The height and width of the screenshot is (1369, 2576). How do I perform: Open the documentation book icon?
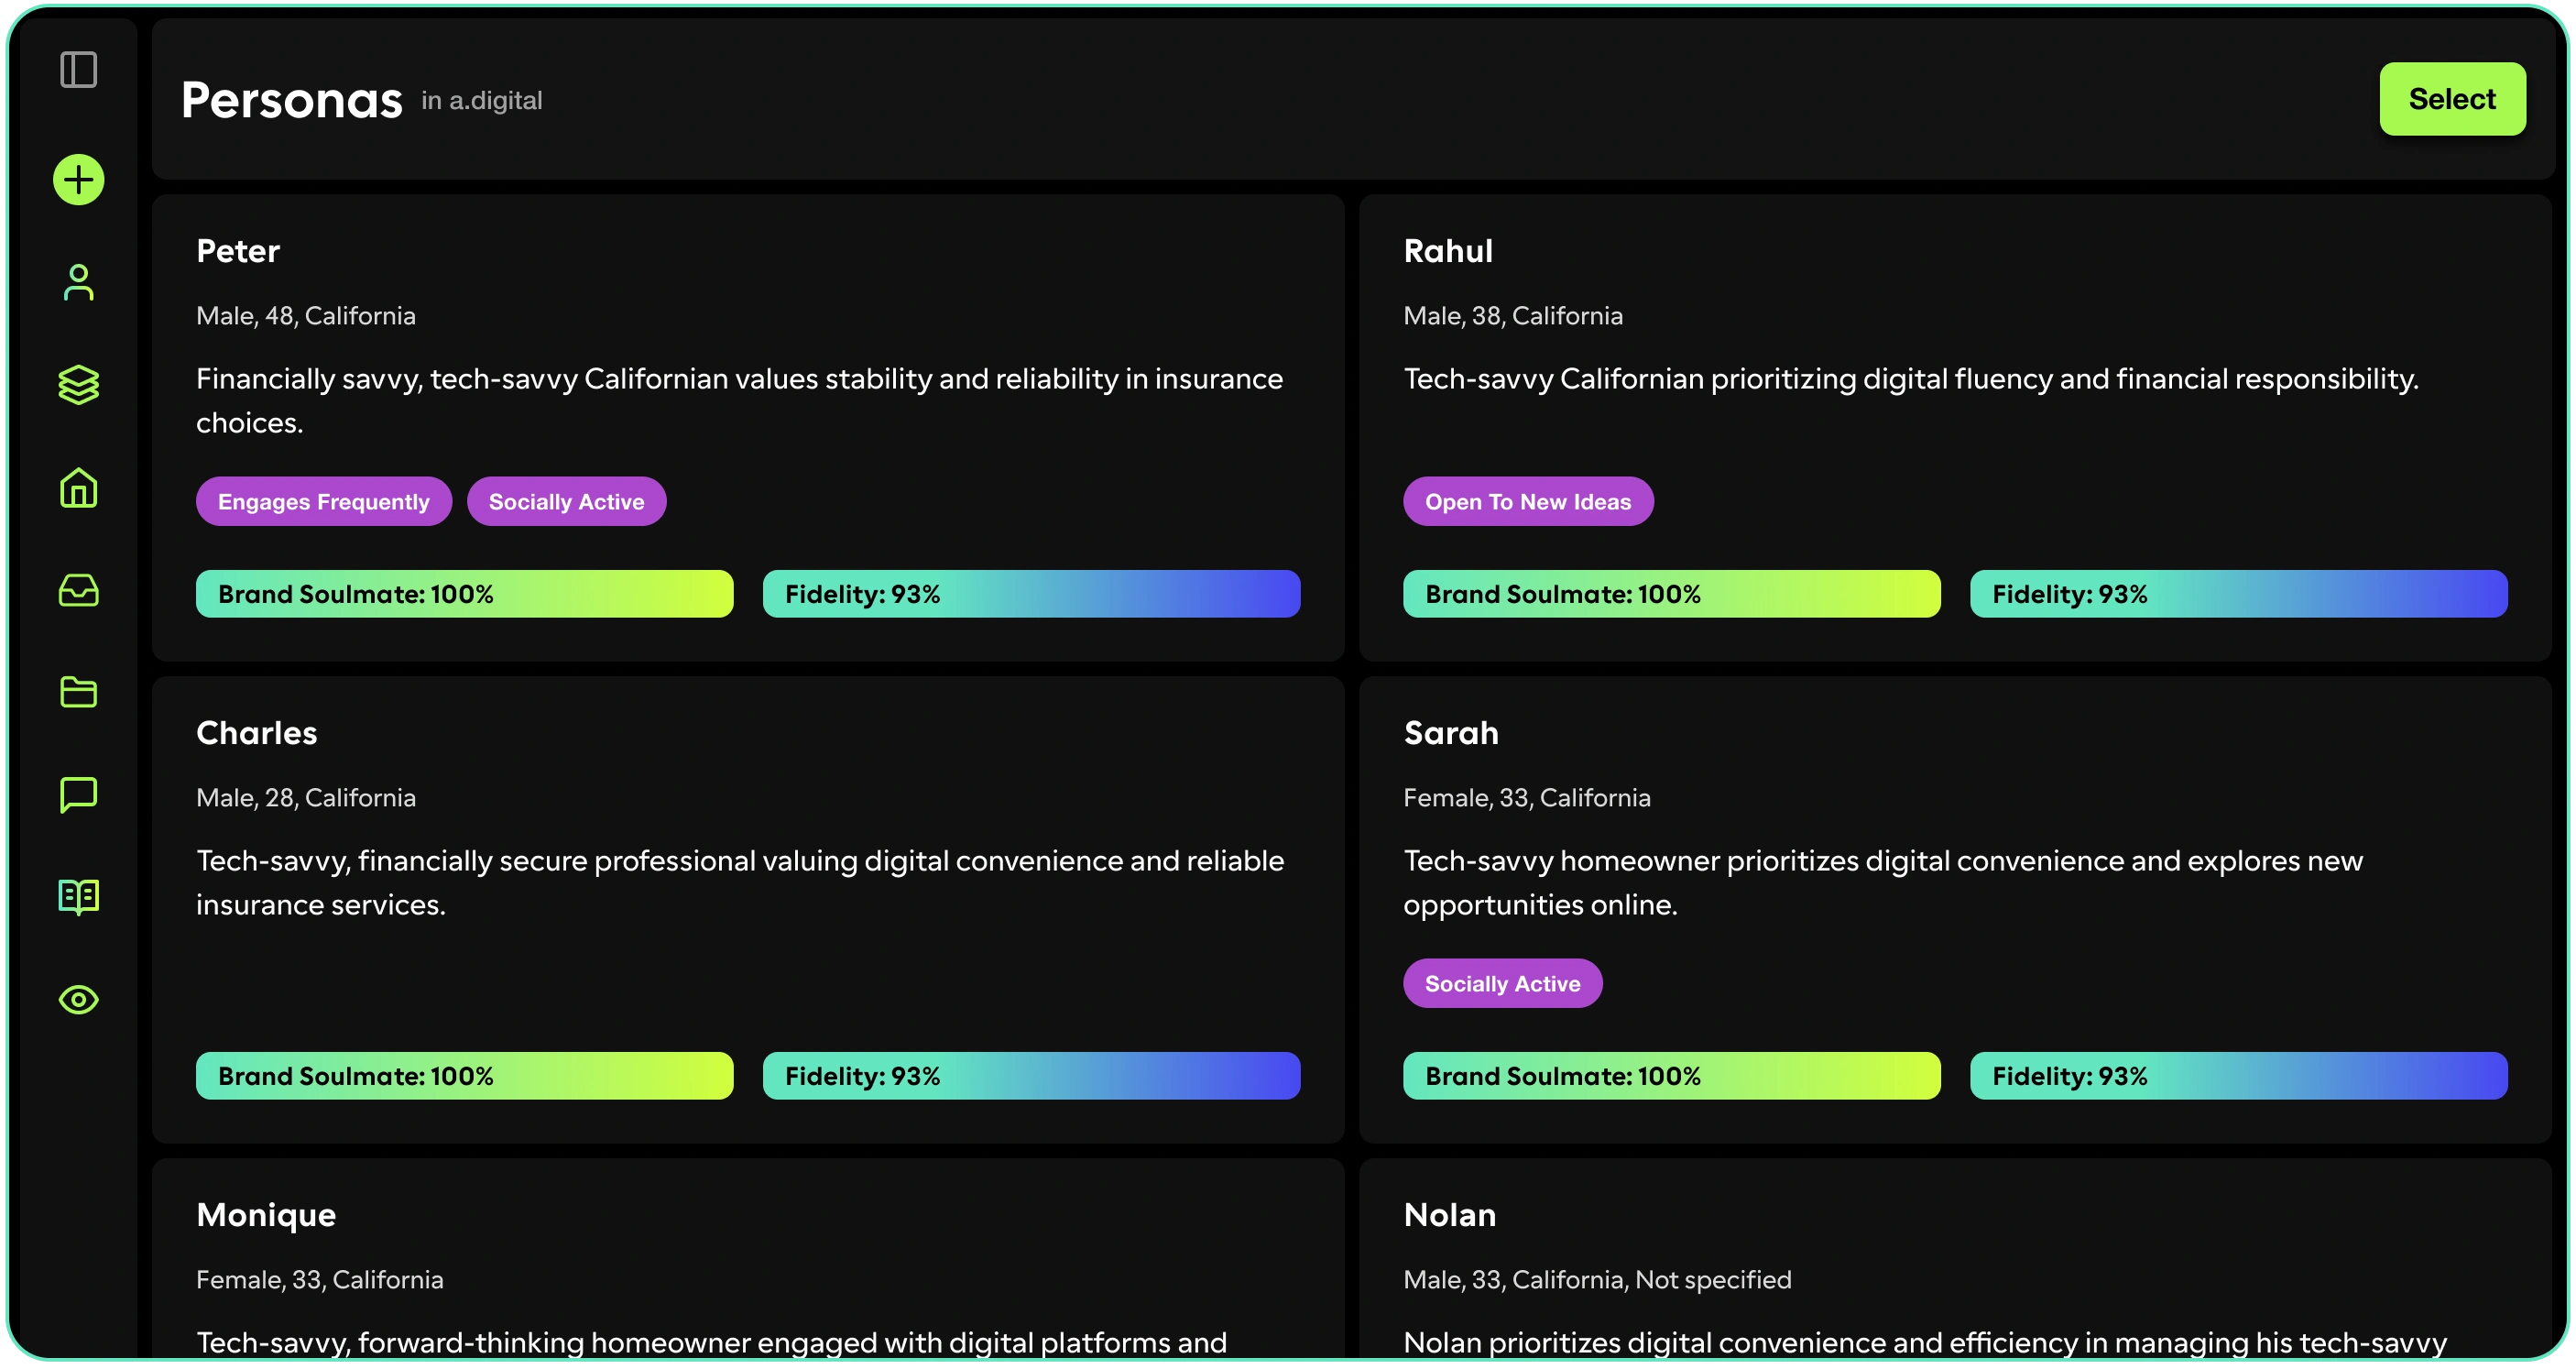(x=78, y=897)
